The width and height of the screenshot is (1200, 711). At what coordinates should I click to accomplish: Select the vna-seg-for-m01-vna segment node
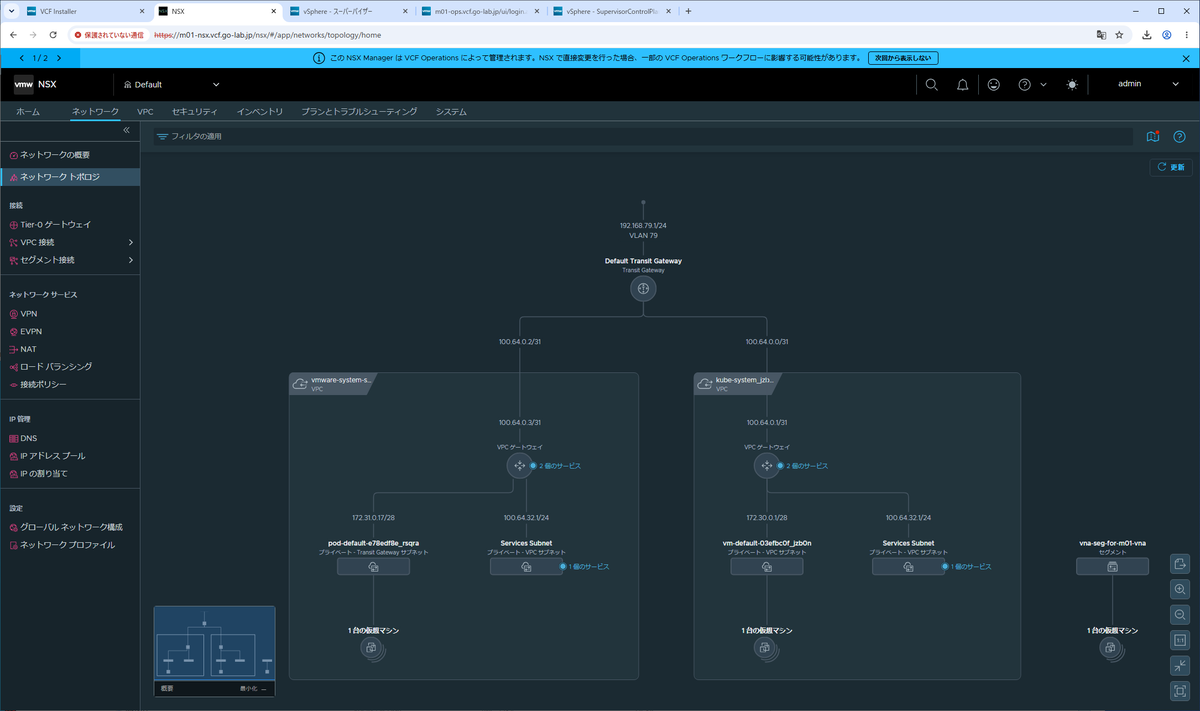(x=1112, y=566)
